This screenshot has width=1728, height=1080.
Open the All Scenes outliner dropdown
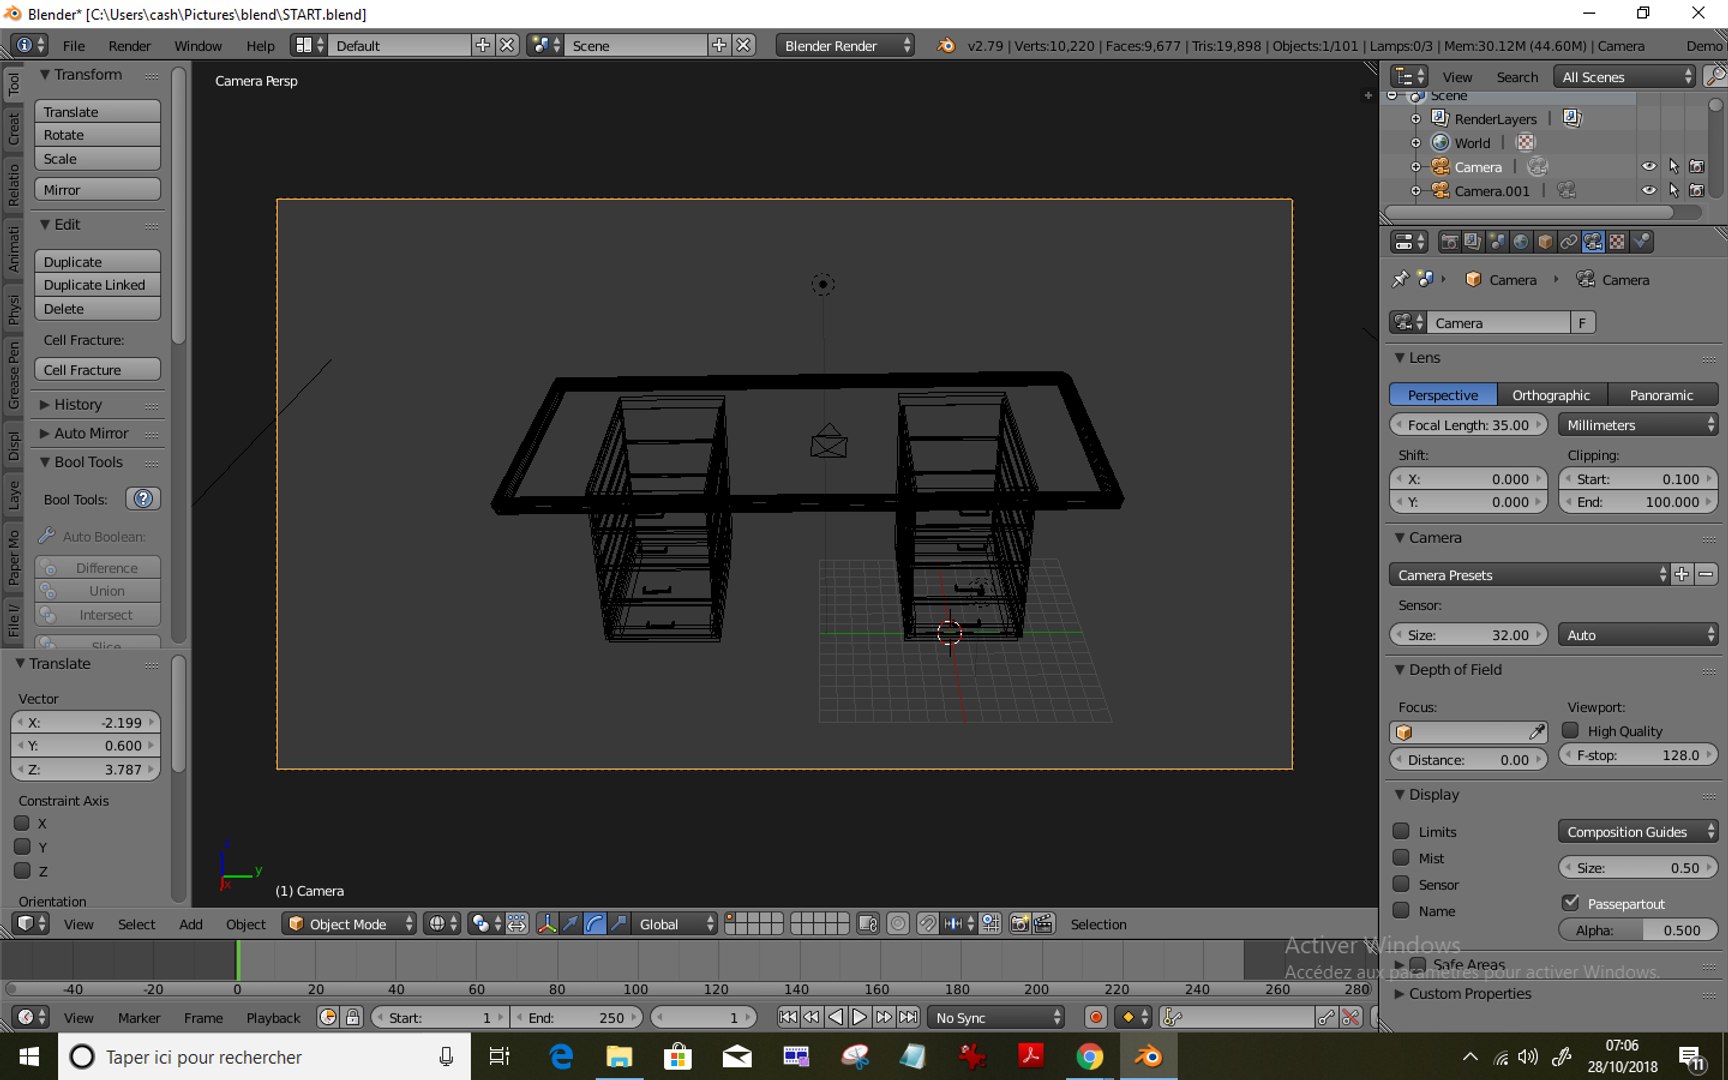point(1625,76)
